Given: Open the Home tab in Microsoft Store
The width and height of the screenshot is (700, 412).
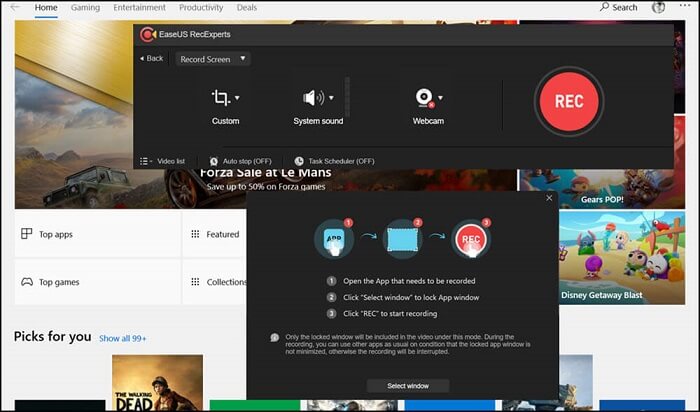Looking at the screenshot, I should click(46, 8).
